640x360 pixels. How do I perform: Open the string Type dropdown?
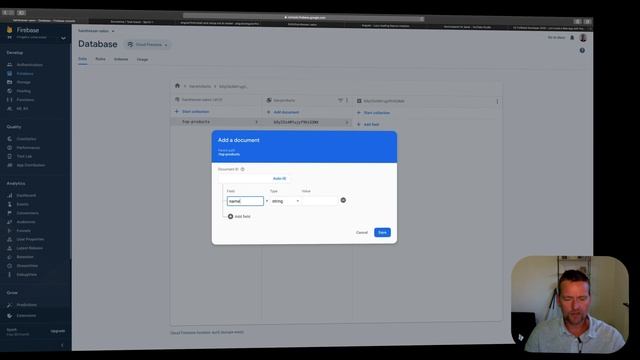pyautogui.click(x=285, y=201)
